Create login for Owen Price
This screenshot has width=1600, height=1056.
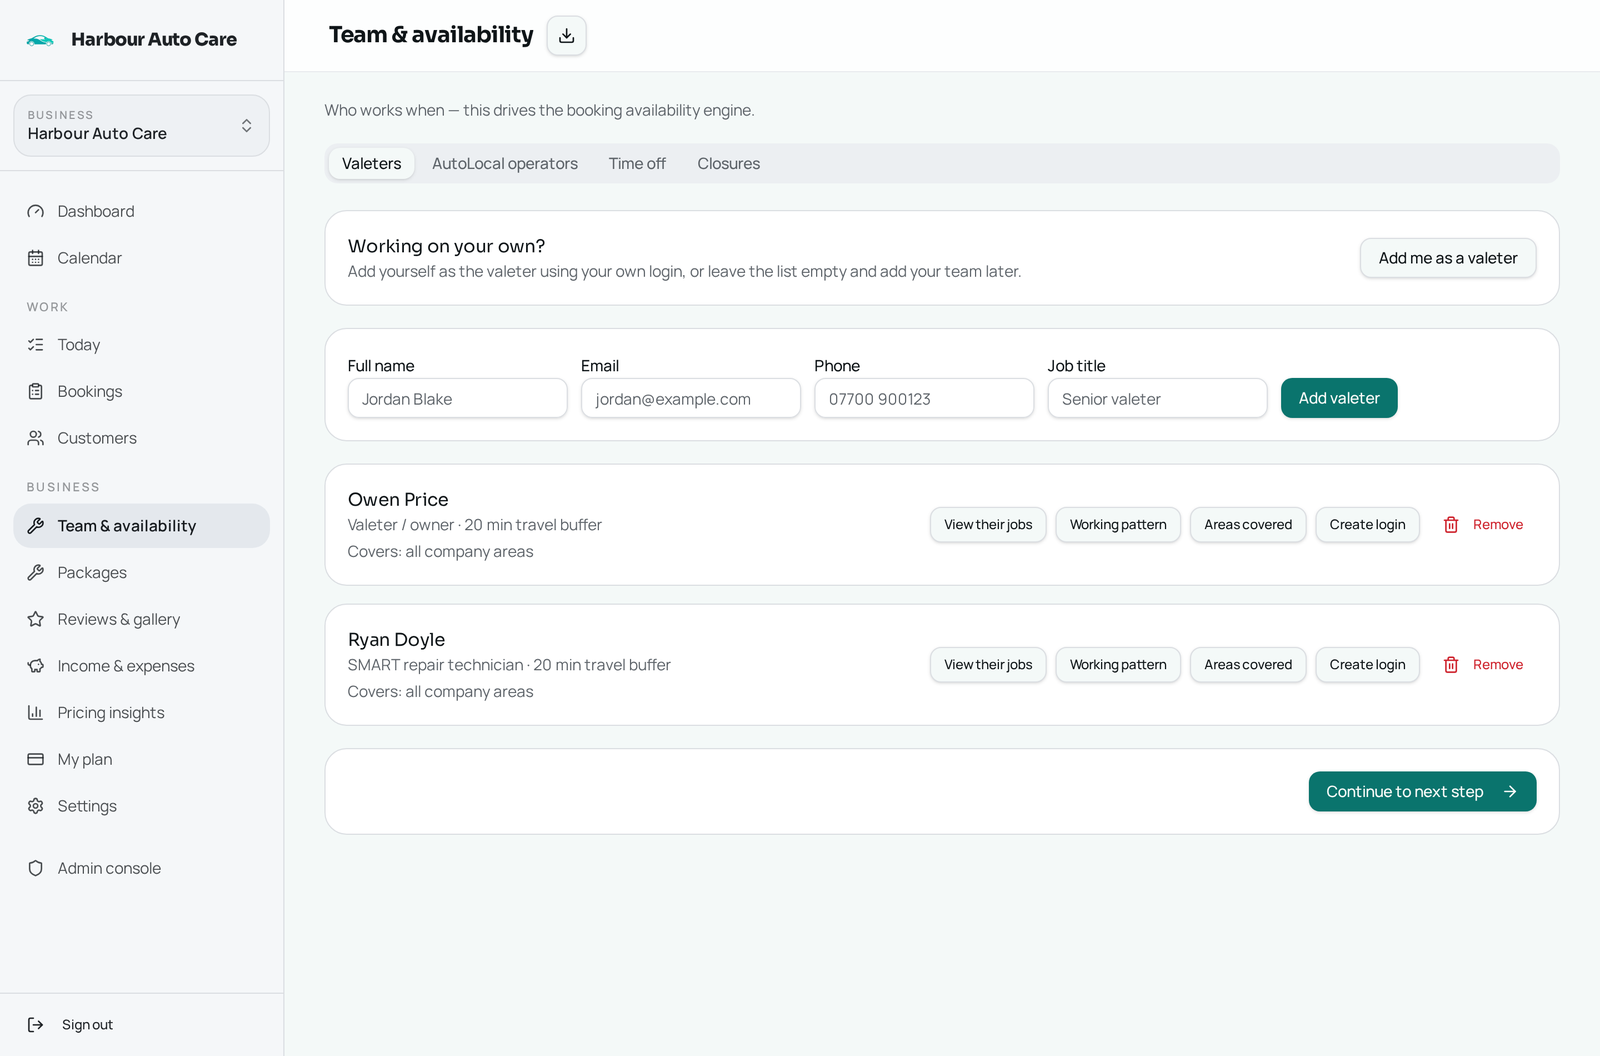[1367, 525]
